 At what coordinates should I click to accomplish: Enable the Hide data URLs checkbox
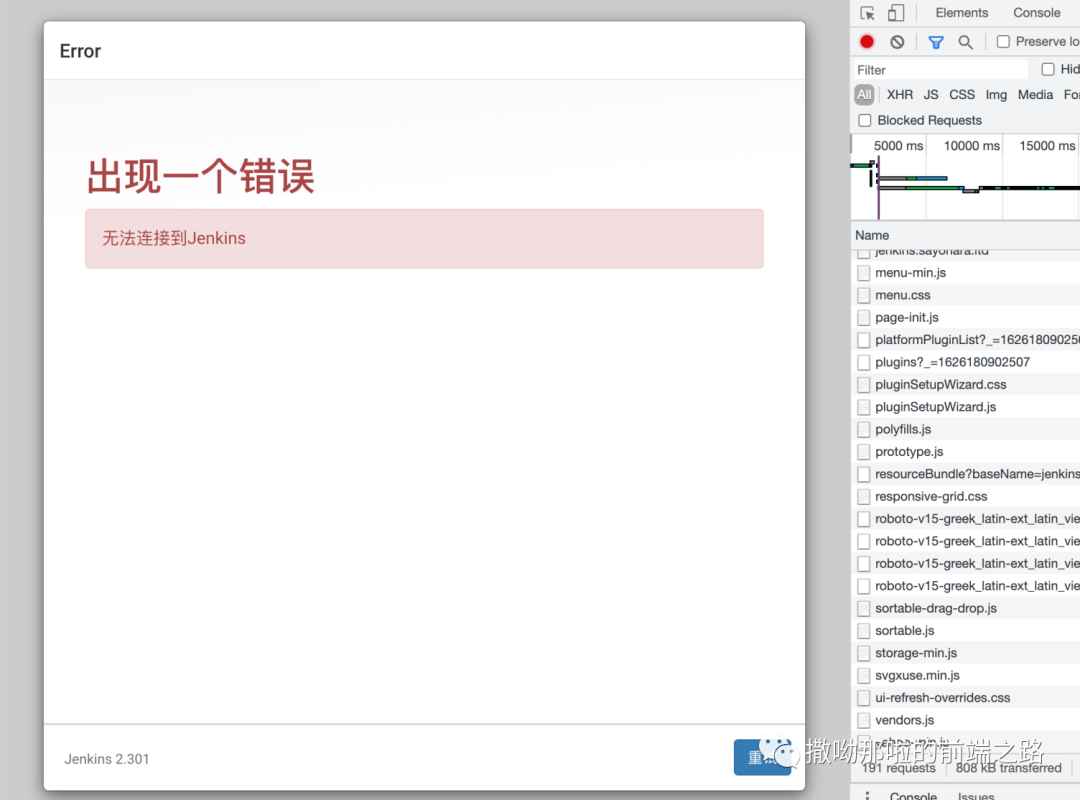1048,69
